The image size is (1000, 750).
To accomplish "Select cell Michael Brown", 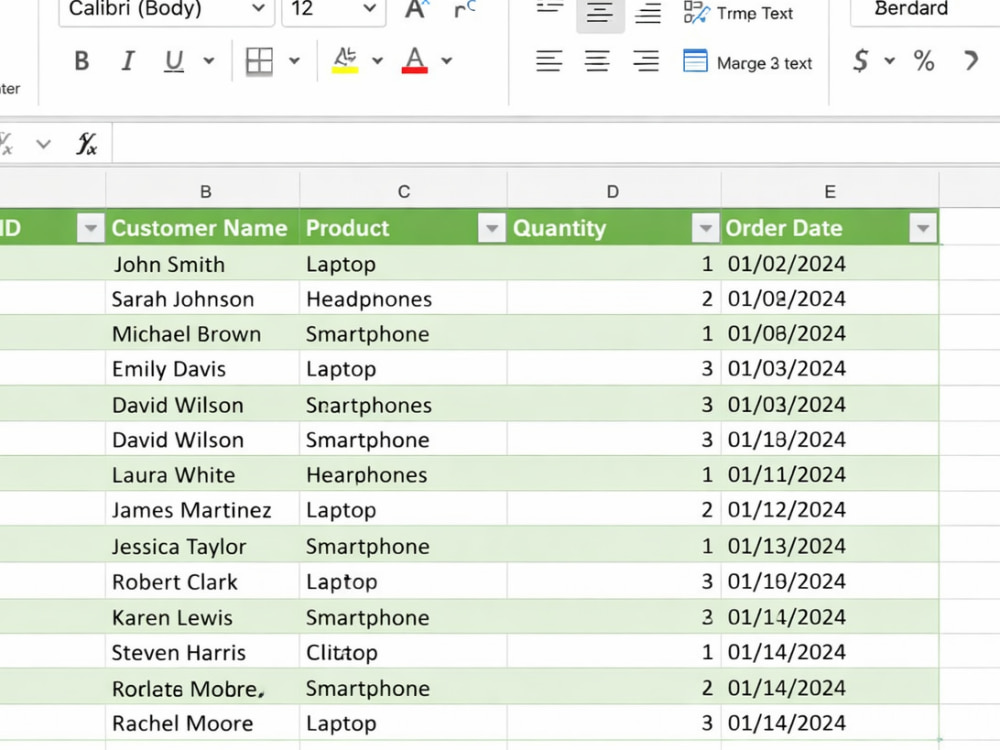I will pos(203,334).
